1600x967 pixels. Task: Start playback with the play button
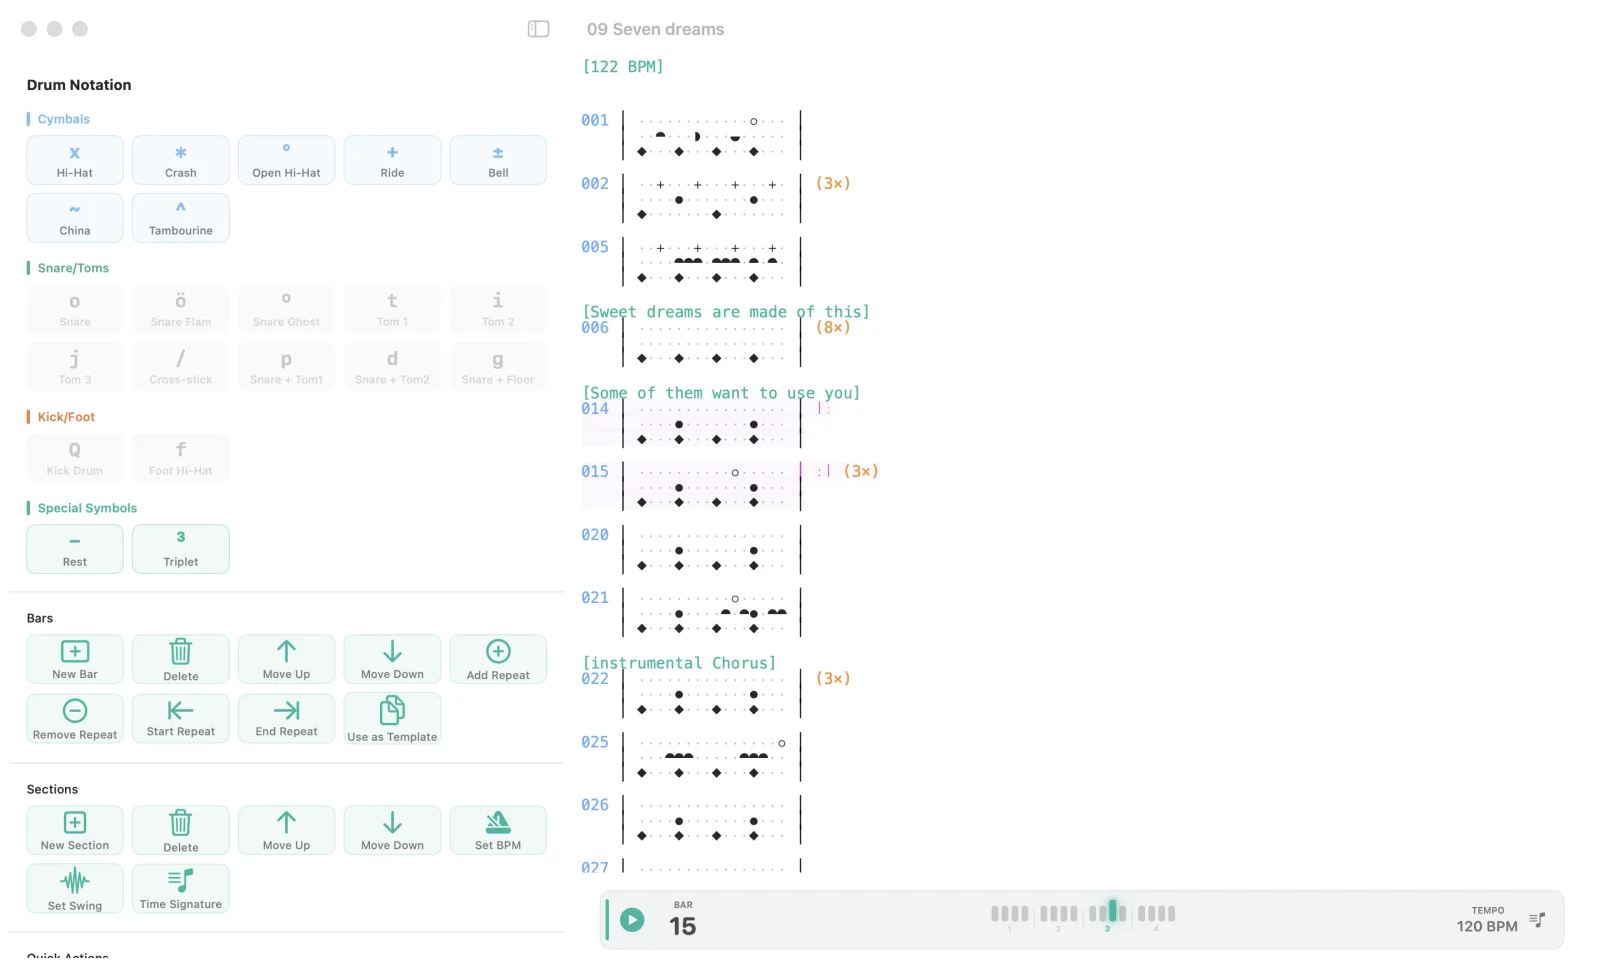pyautogui.click(x=632, y=919)
